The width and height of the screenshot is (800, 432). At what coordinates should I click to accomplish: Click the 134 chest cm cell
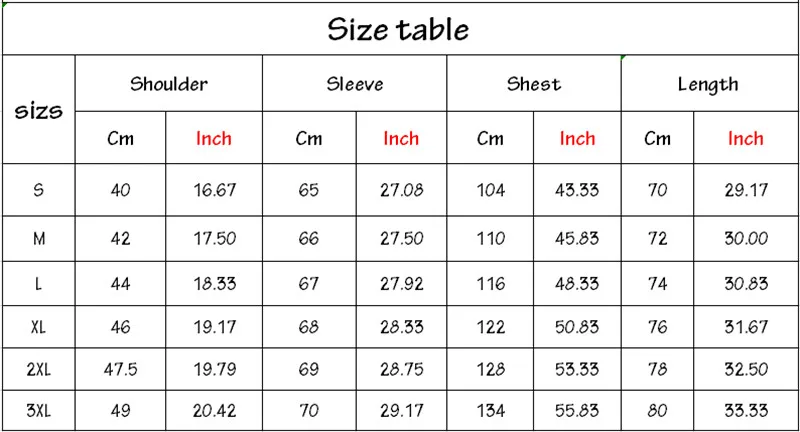(490, 411)
